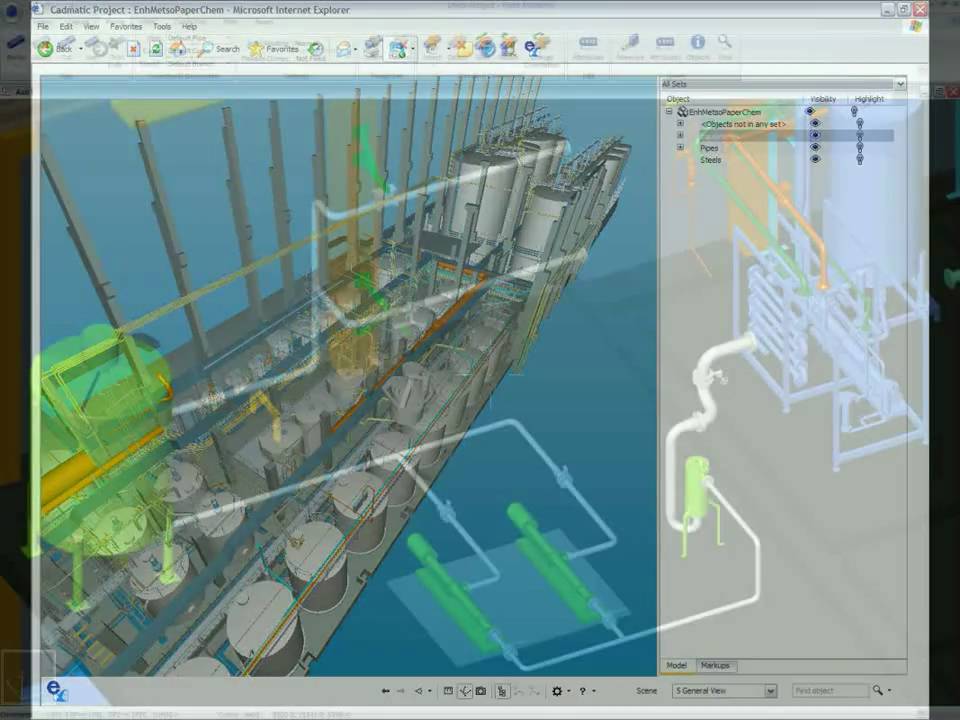Open the Scene '5 General View' dropdown
960x720 pixels.
pos(724,691)
